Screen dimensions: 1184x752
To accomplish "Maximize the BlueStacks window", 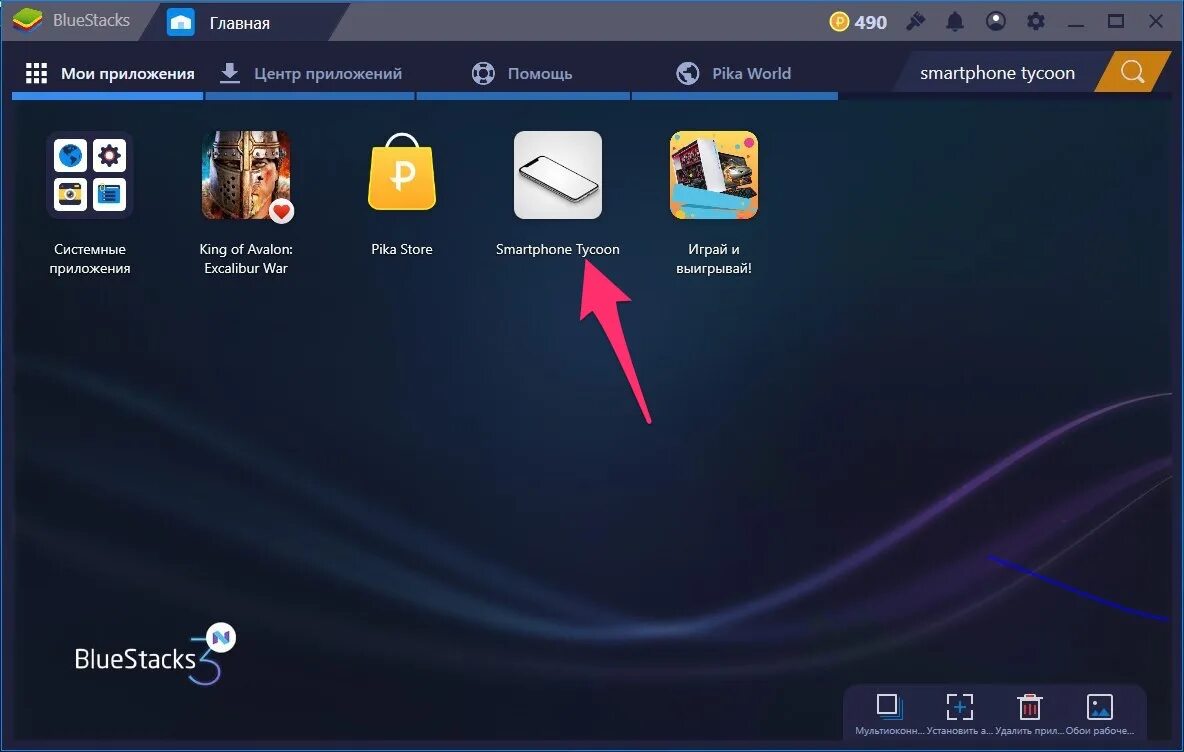I will coord(1116,21).
